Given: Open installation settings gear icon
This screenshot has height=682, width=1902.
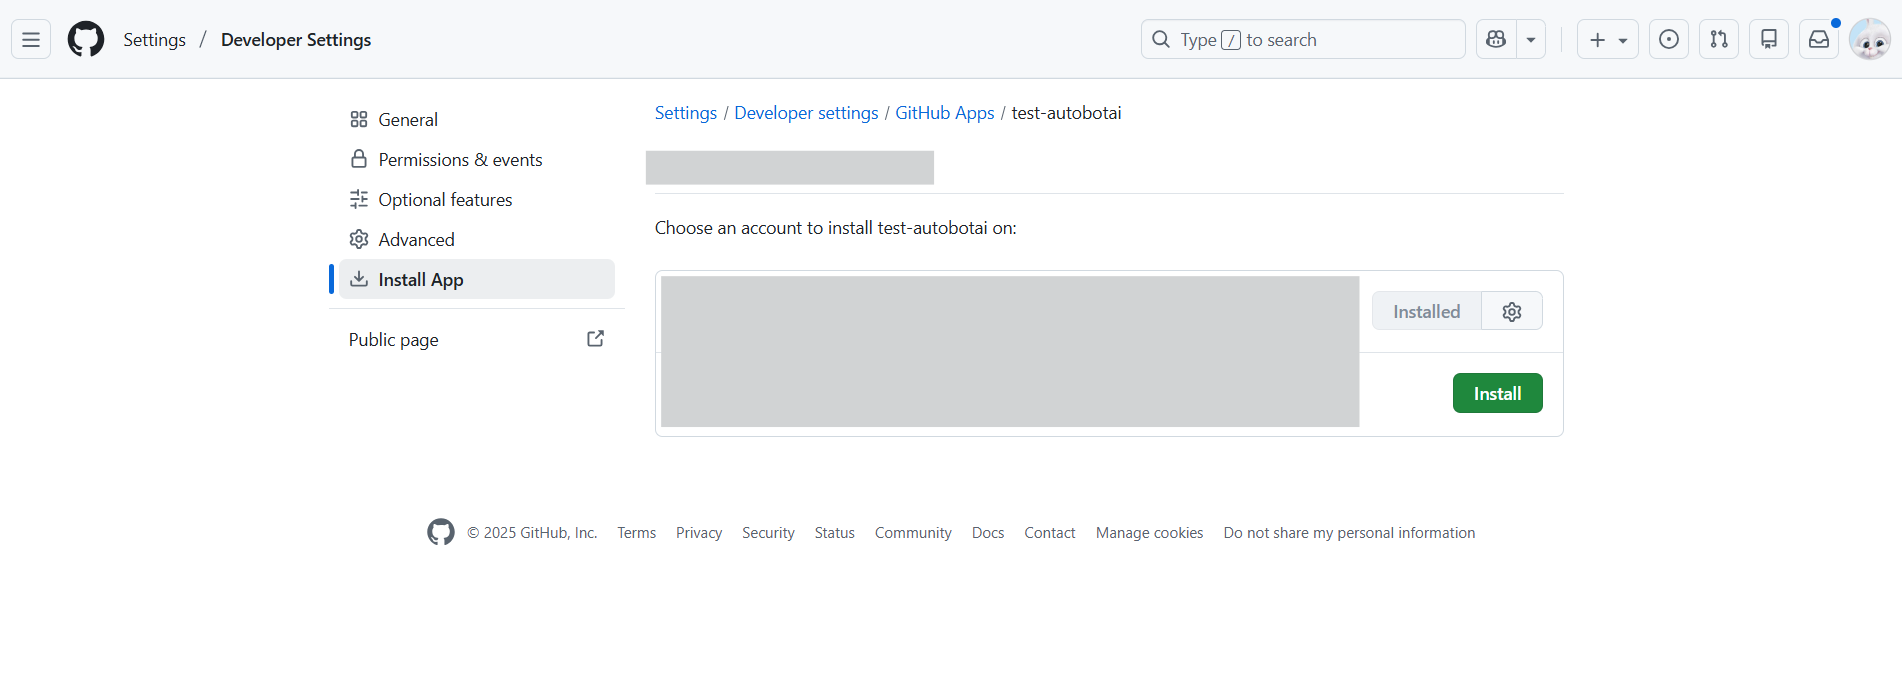Looking at the screenshot, I should (x=1512, y=311).
